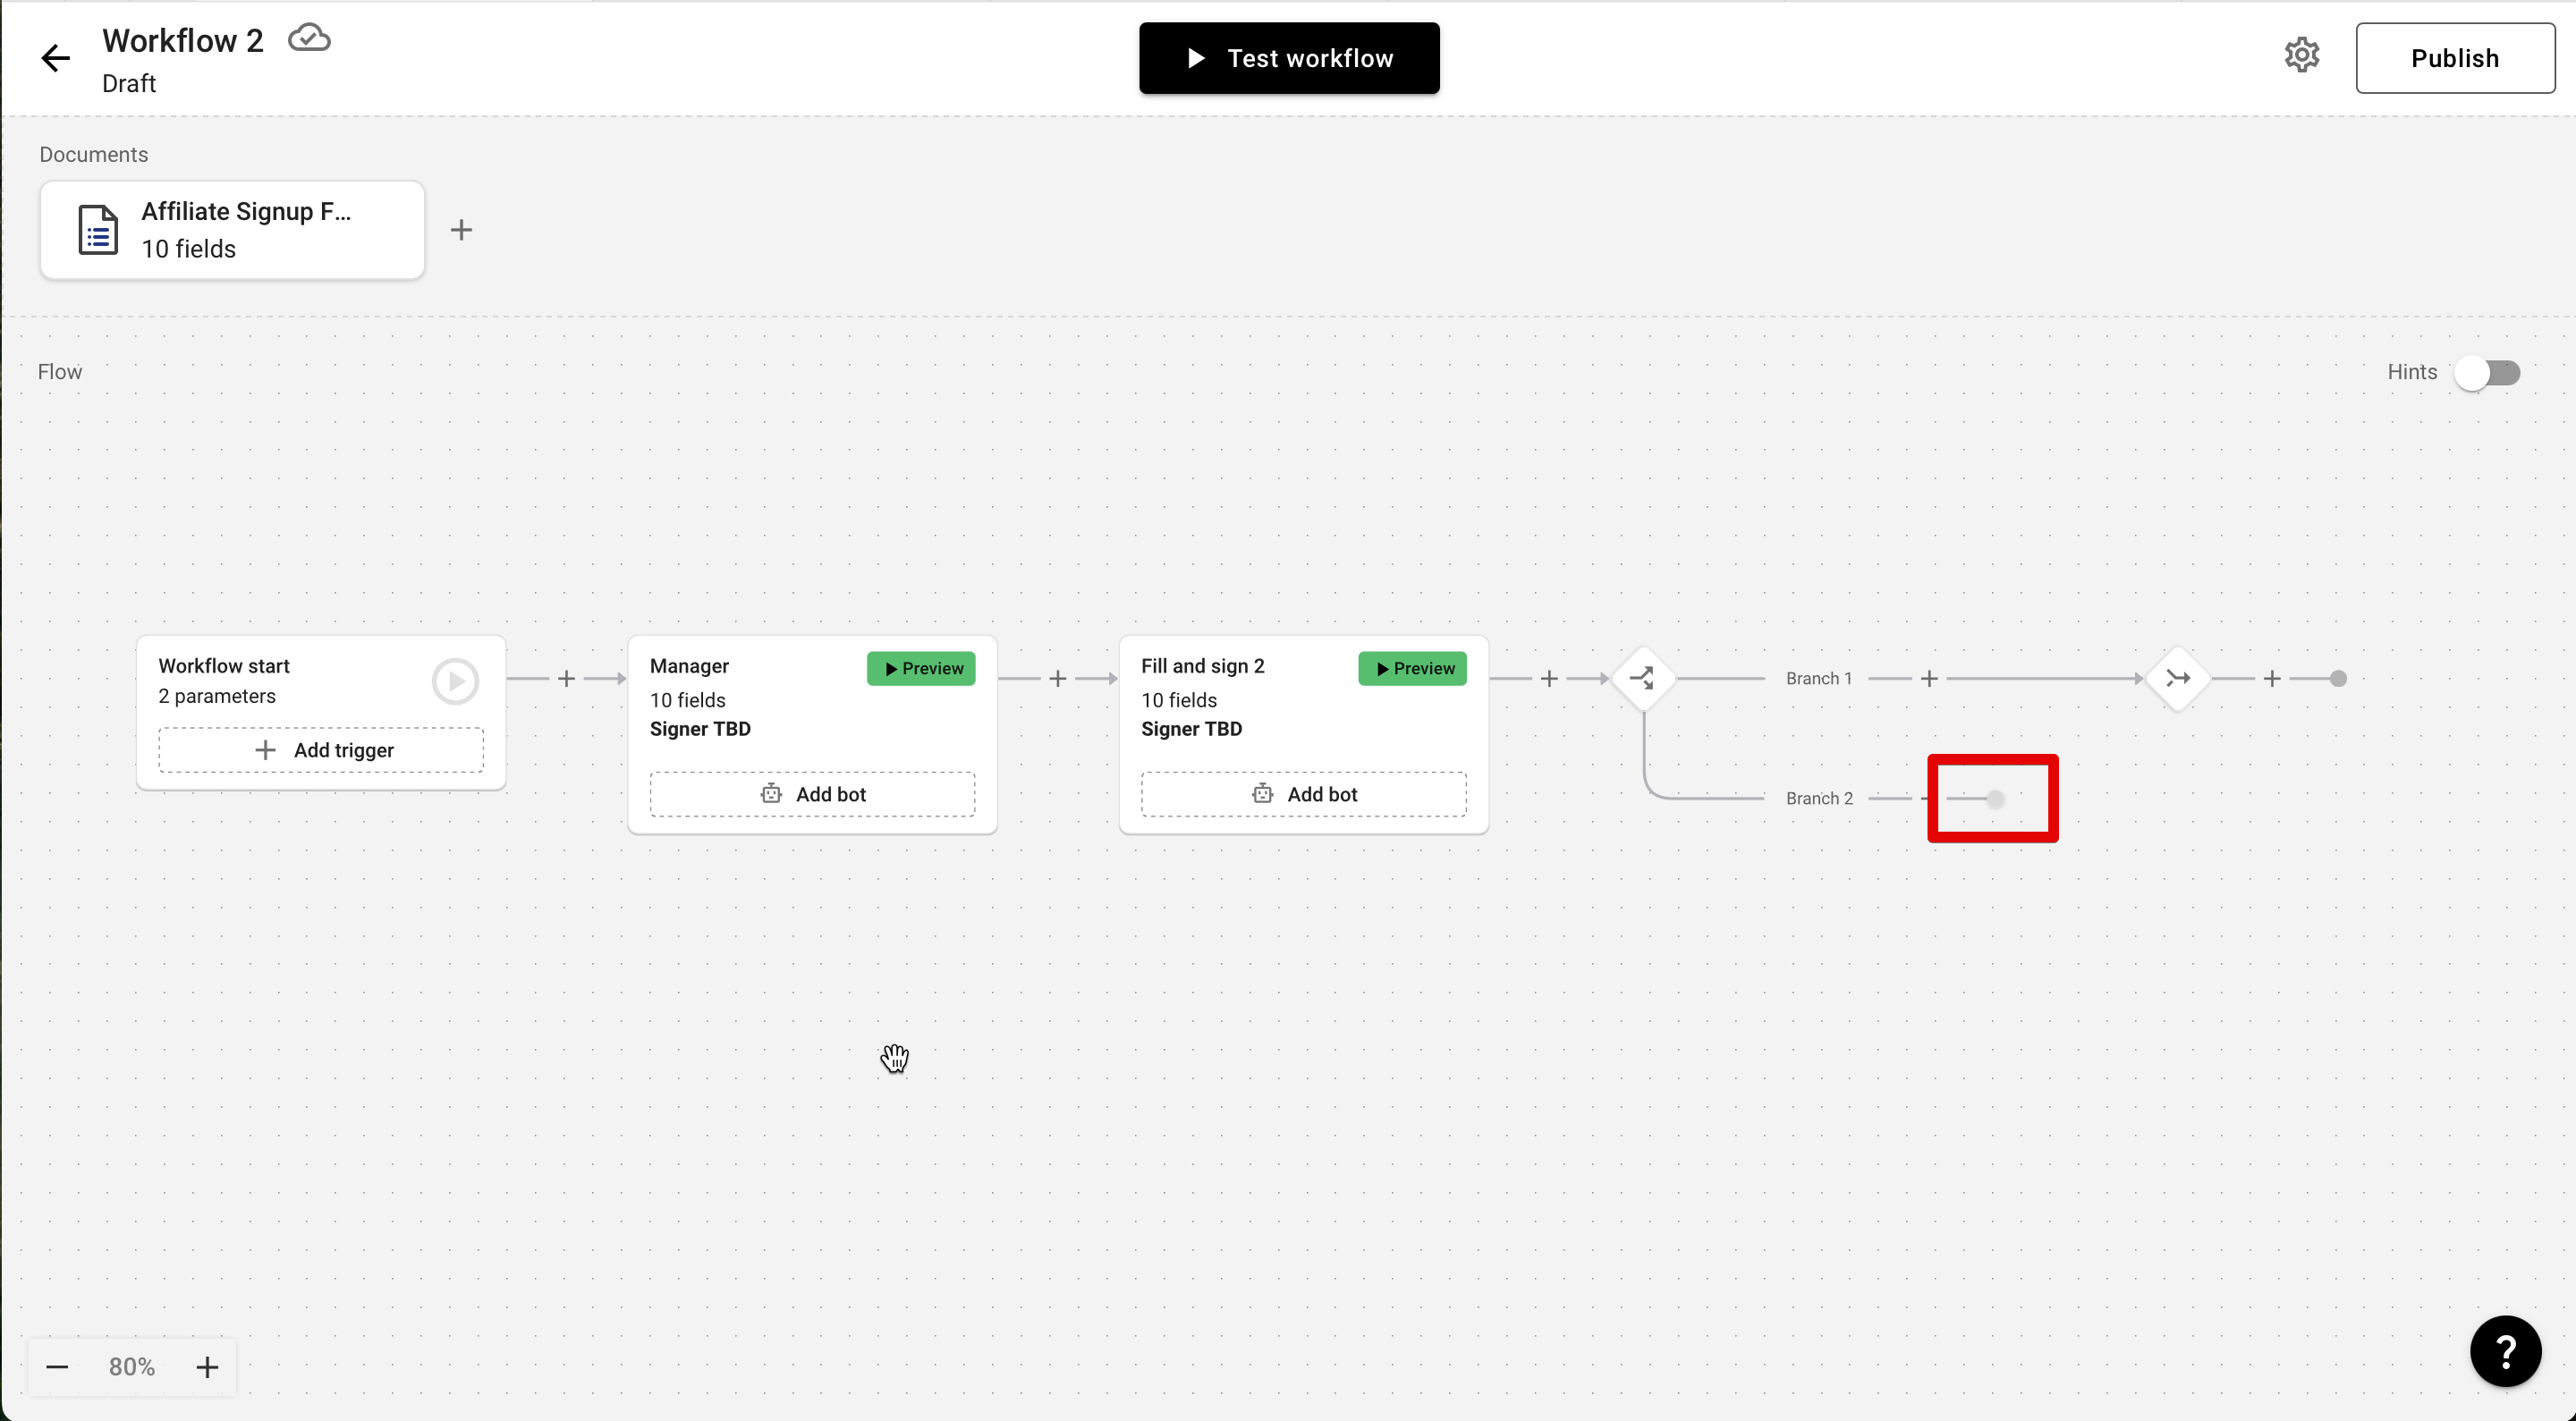The height and width of the screenshot is (1421, 2576).
Task: Click the Branch 1 label
Action: click(x=1819, y=679)
